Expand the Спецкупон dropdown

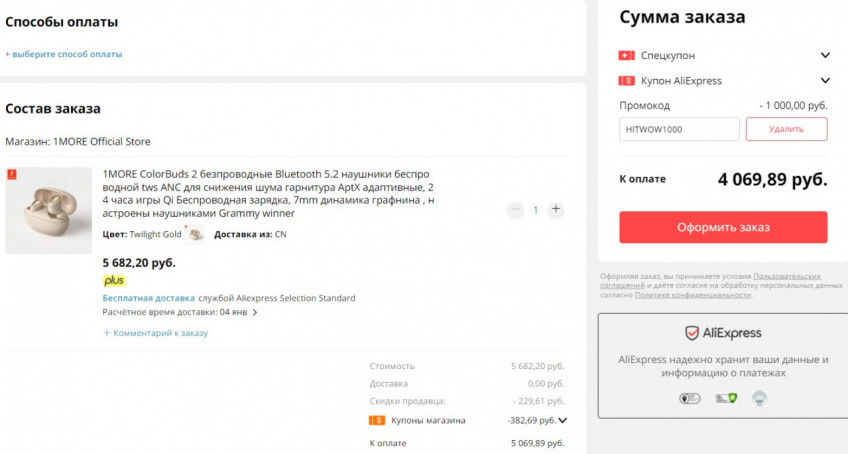[825, 56]
